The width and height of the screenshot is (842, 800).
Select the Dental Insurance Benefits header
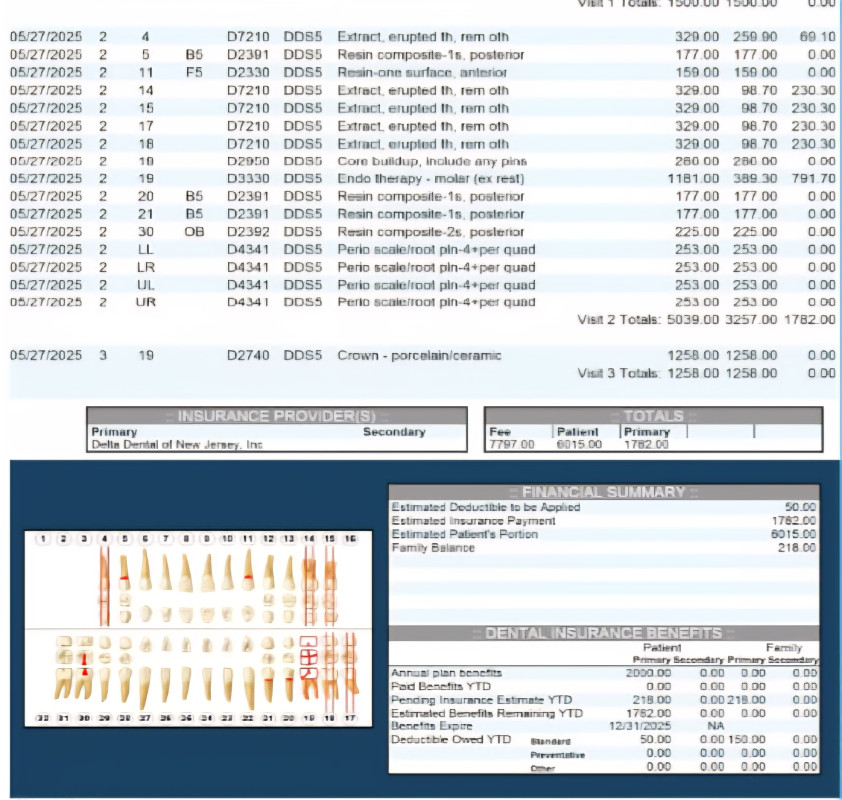tap(603, 633)
